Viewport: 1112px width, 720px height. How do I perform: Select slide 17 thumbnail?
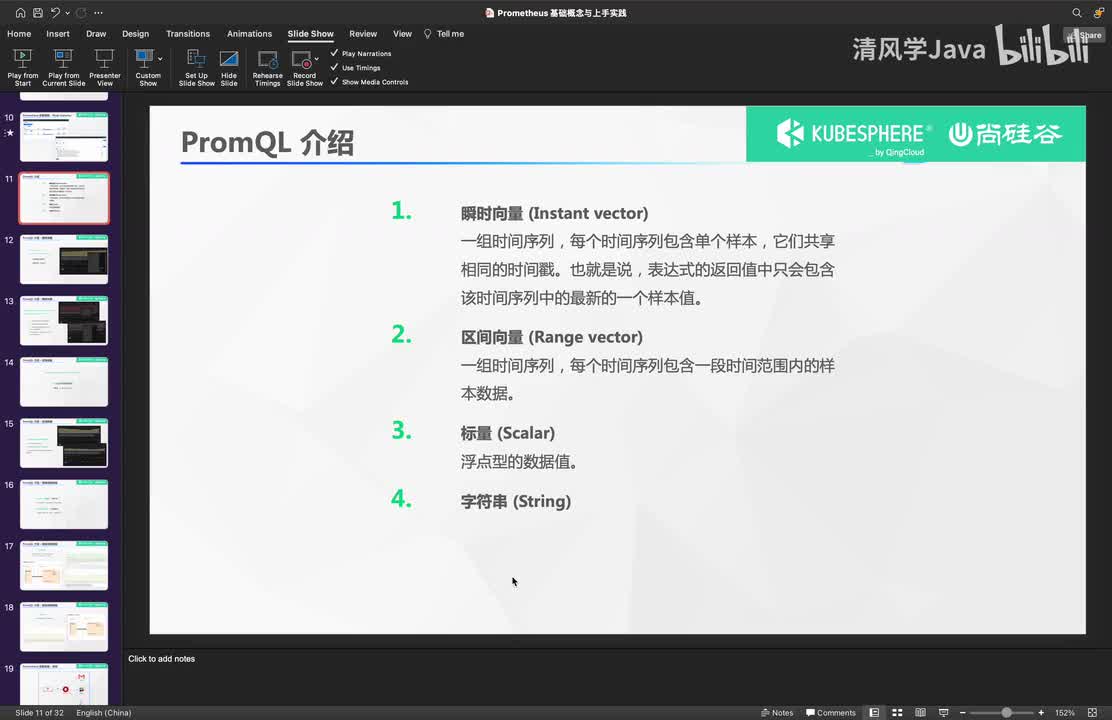(64, 565)
